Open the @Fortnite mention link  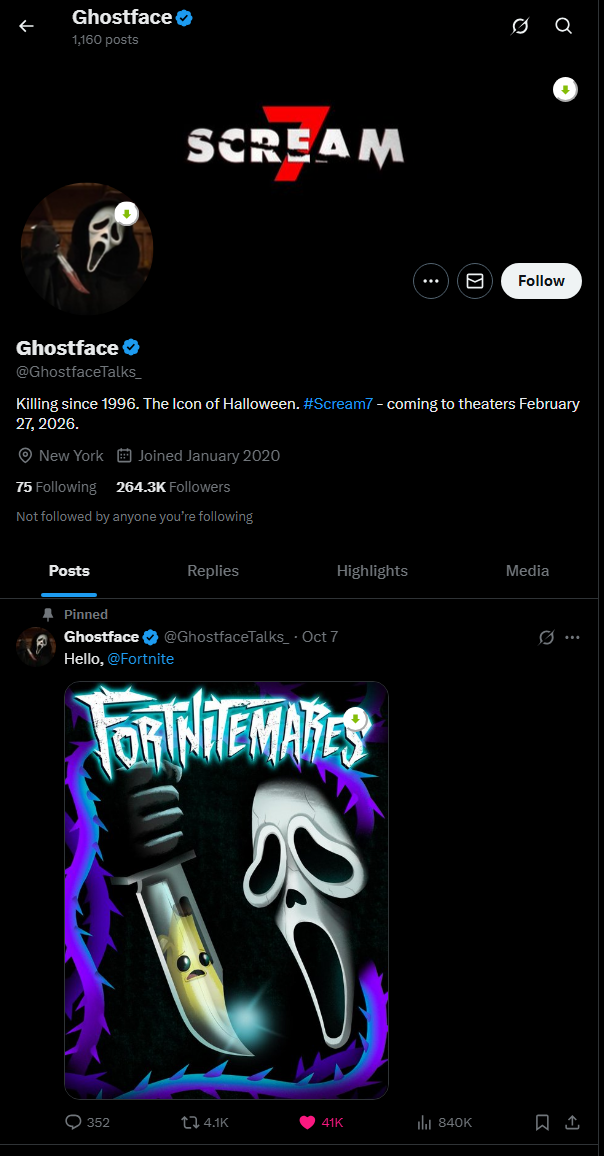141,659
